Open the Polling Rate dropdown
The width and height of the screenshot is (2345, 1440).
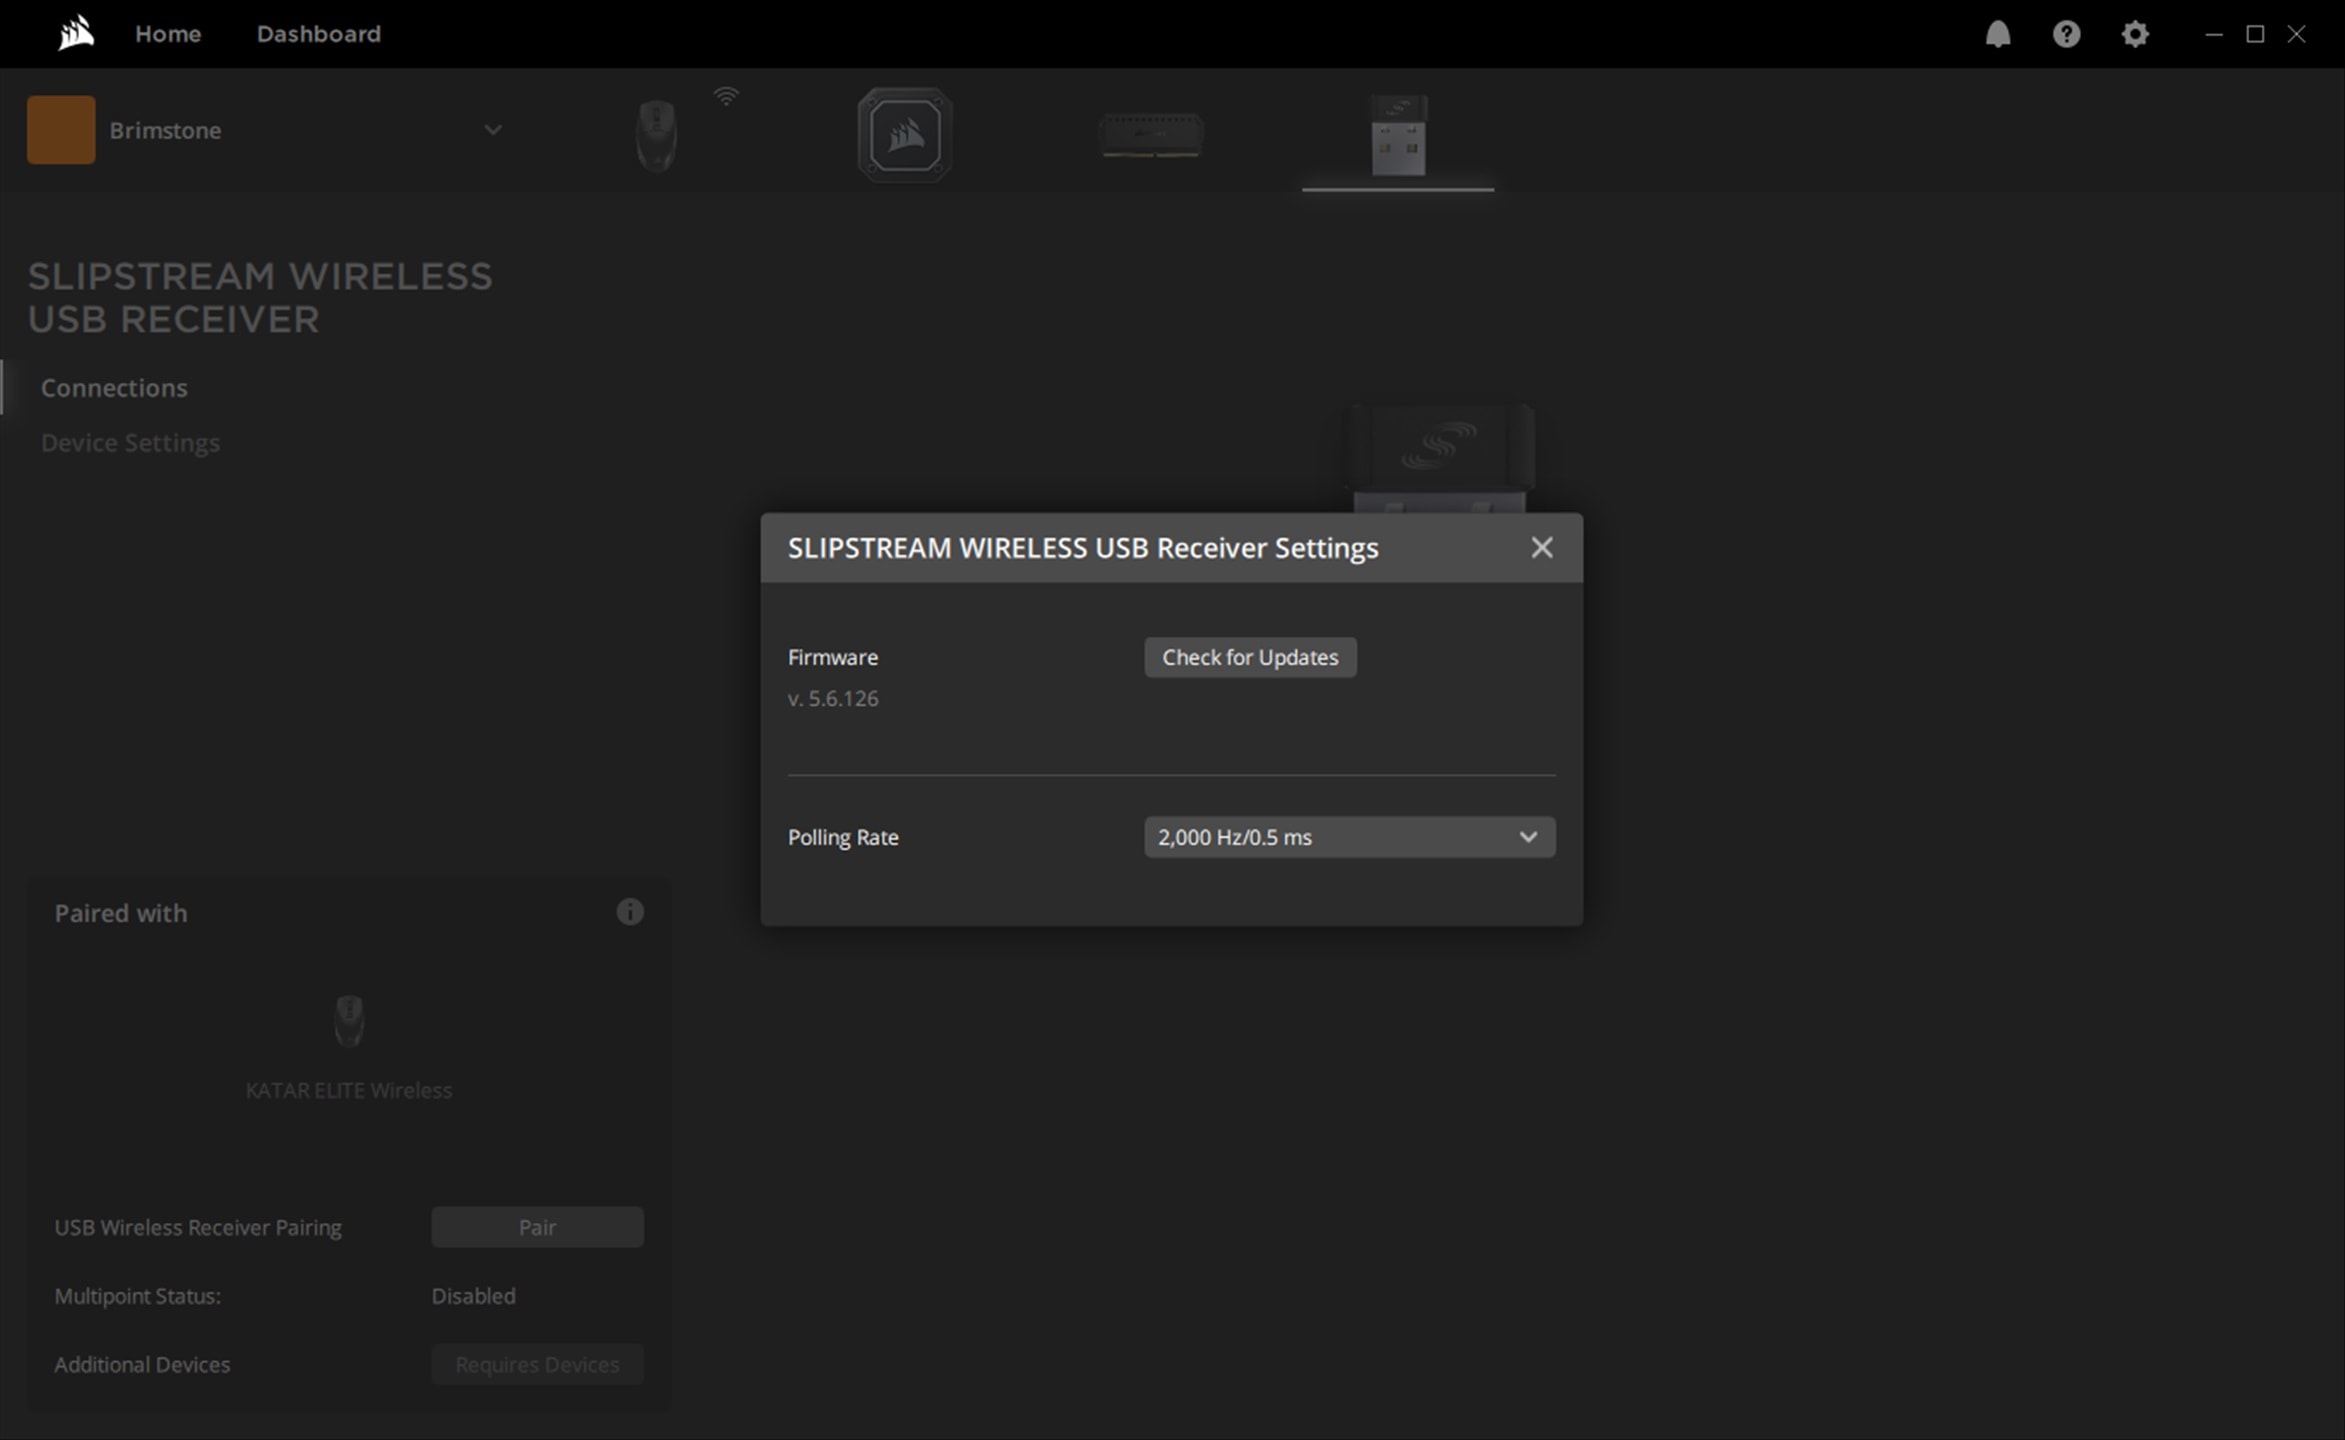pos(1349,837)
